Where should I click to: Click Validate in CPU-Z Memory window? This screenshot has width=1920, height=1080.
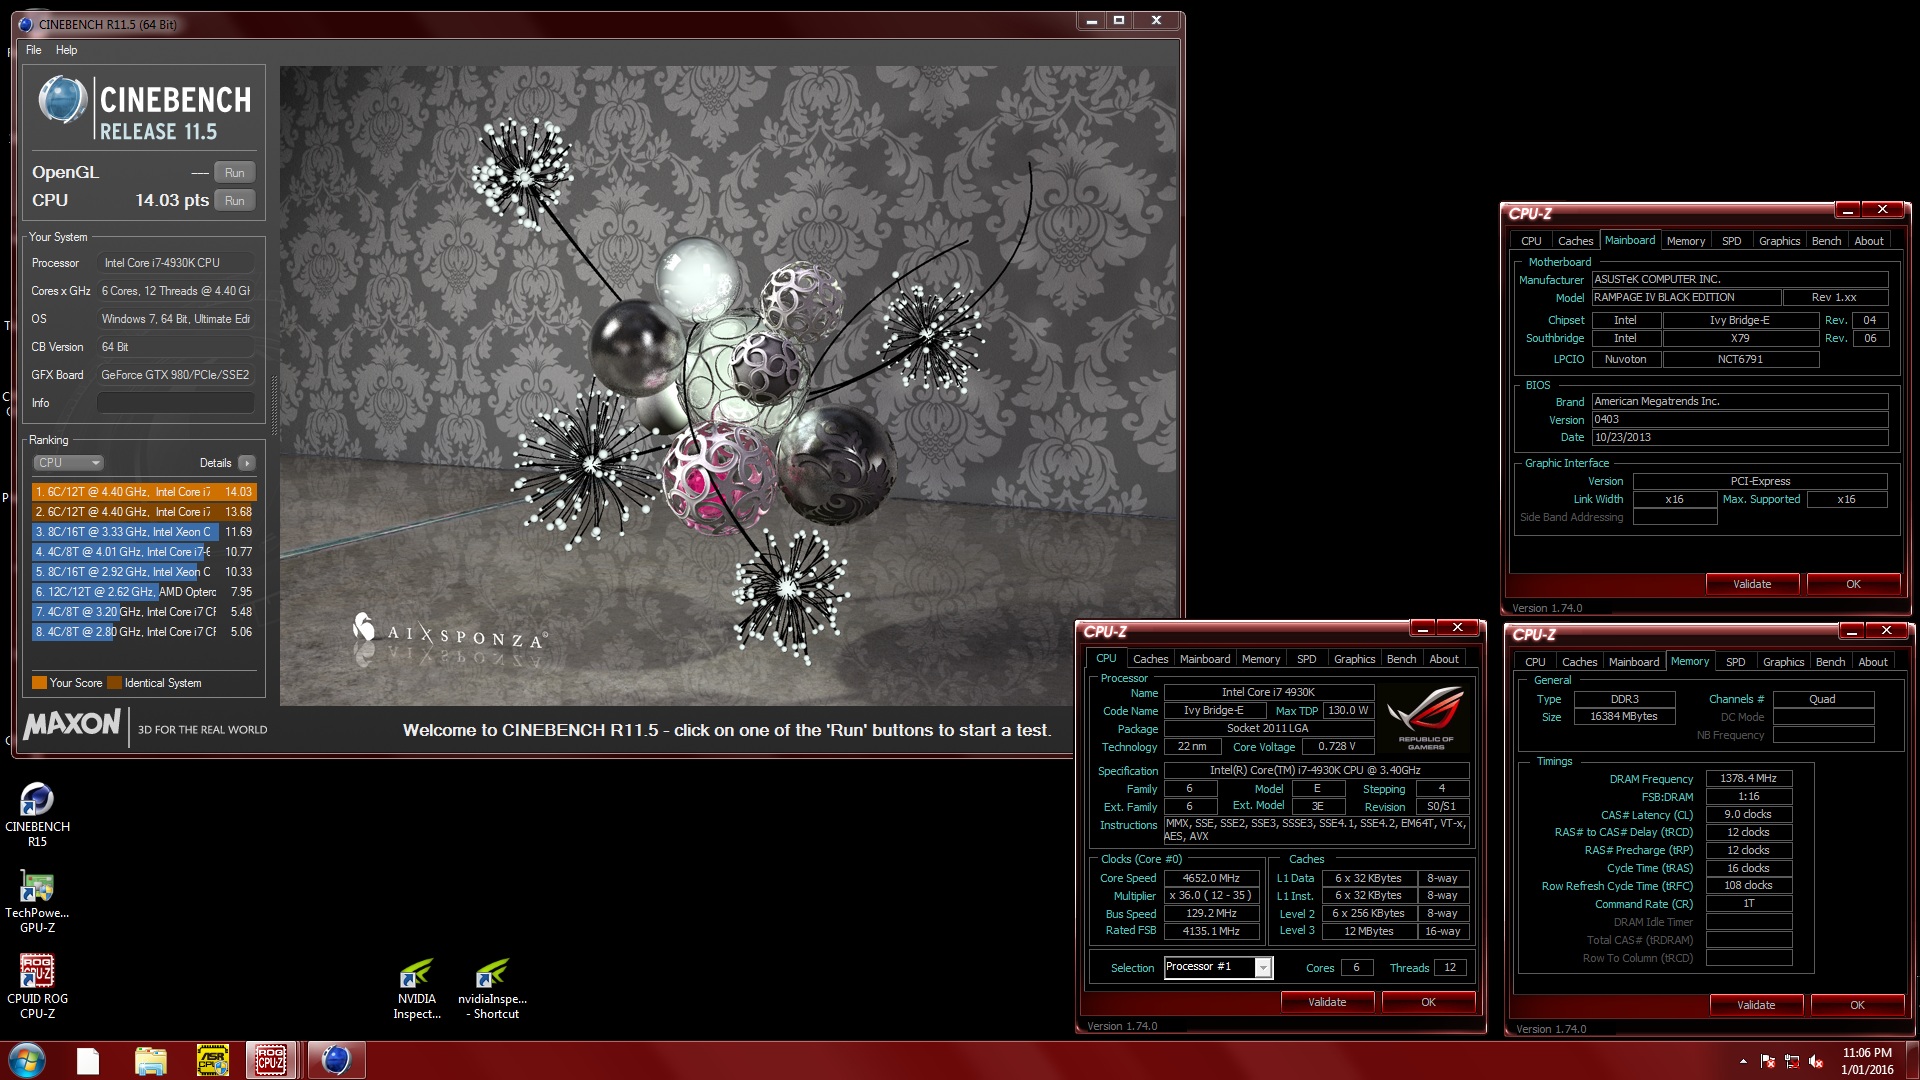(x=1756, y=1005)
